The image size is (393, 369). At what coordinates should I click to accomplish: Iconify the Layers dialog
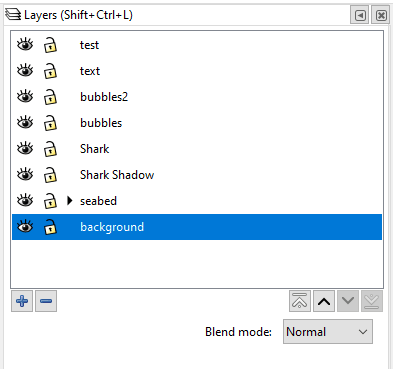pos(360,15)
